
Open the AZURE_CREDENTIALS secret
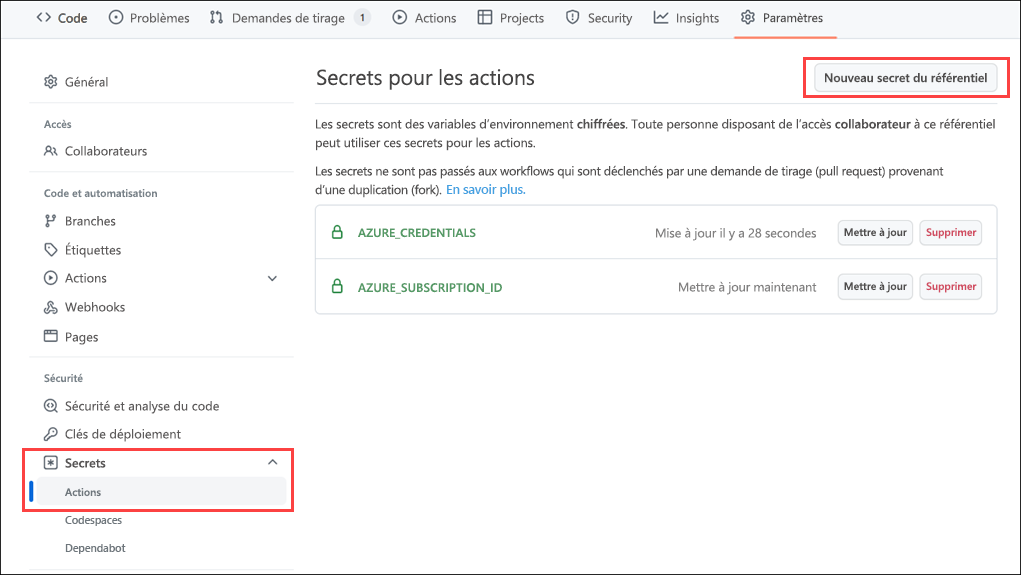417,233
